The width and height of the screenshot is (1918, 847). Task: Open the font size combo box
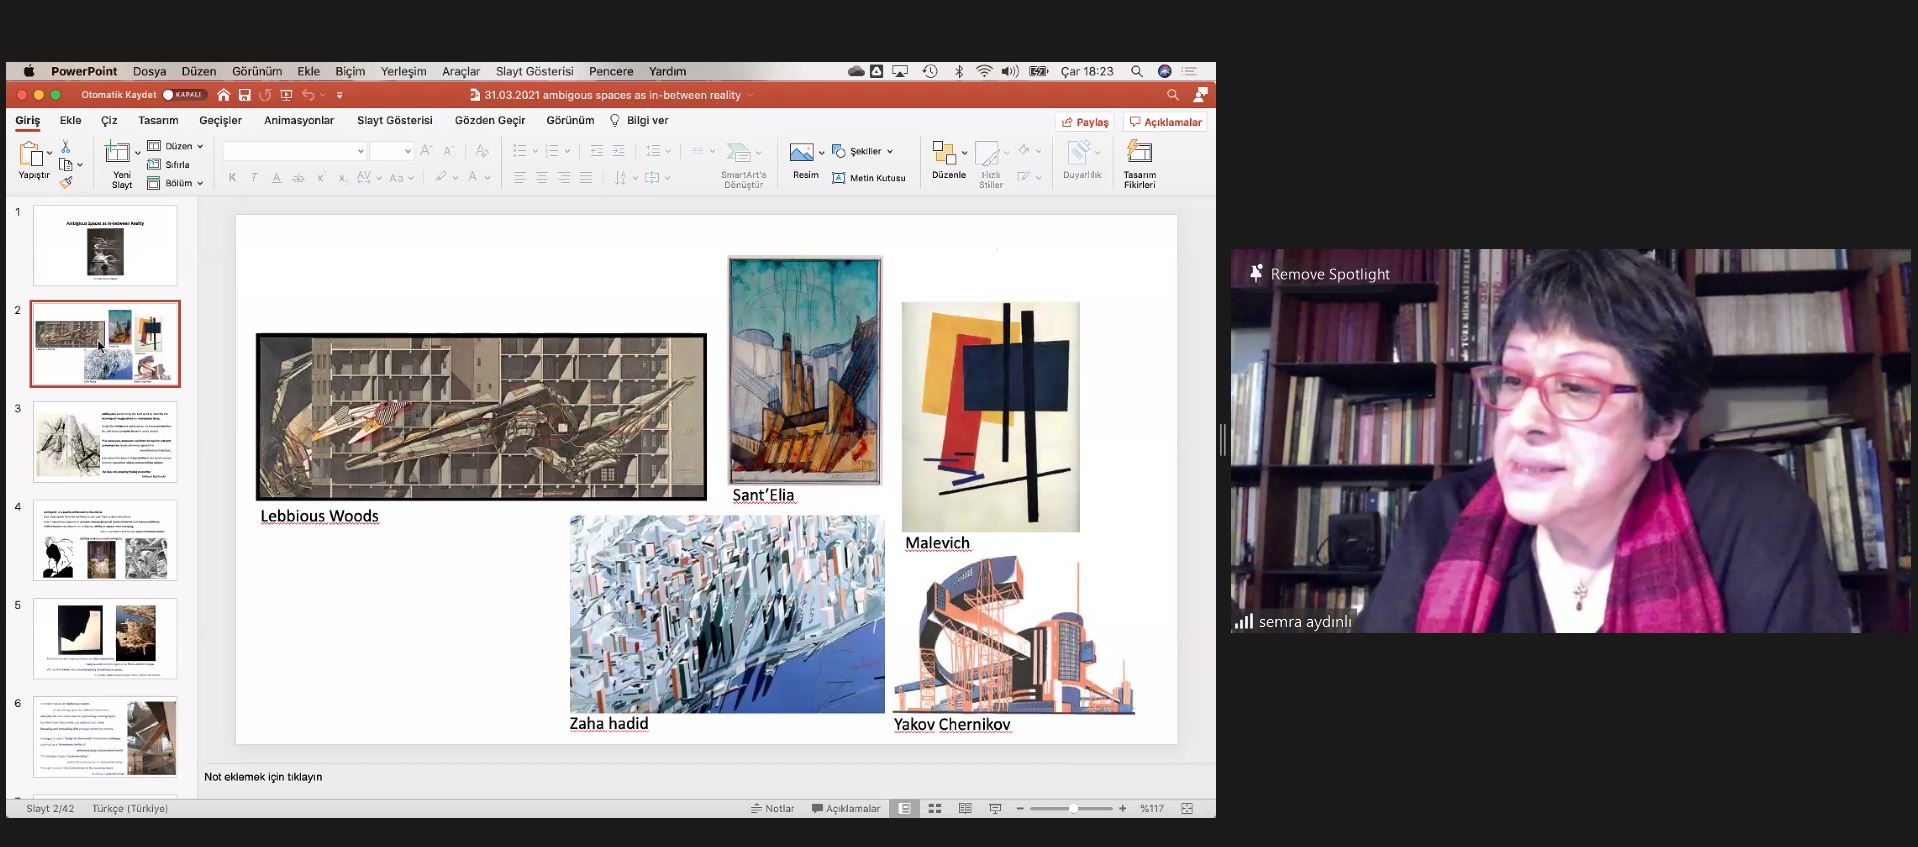(391, 151)
